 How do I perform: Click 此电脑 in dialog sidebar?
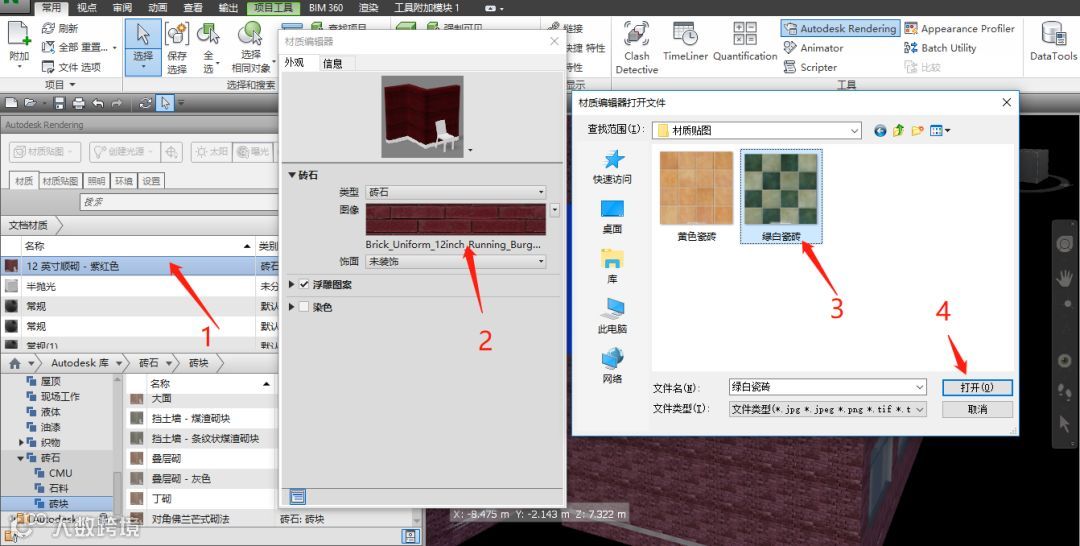(x=612, y=317)
